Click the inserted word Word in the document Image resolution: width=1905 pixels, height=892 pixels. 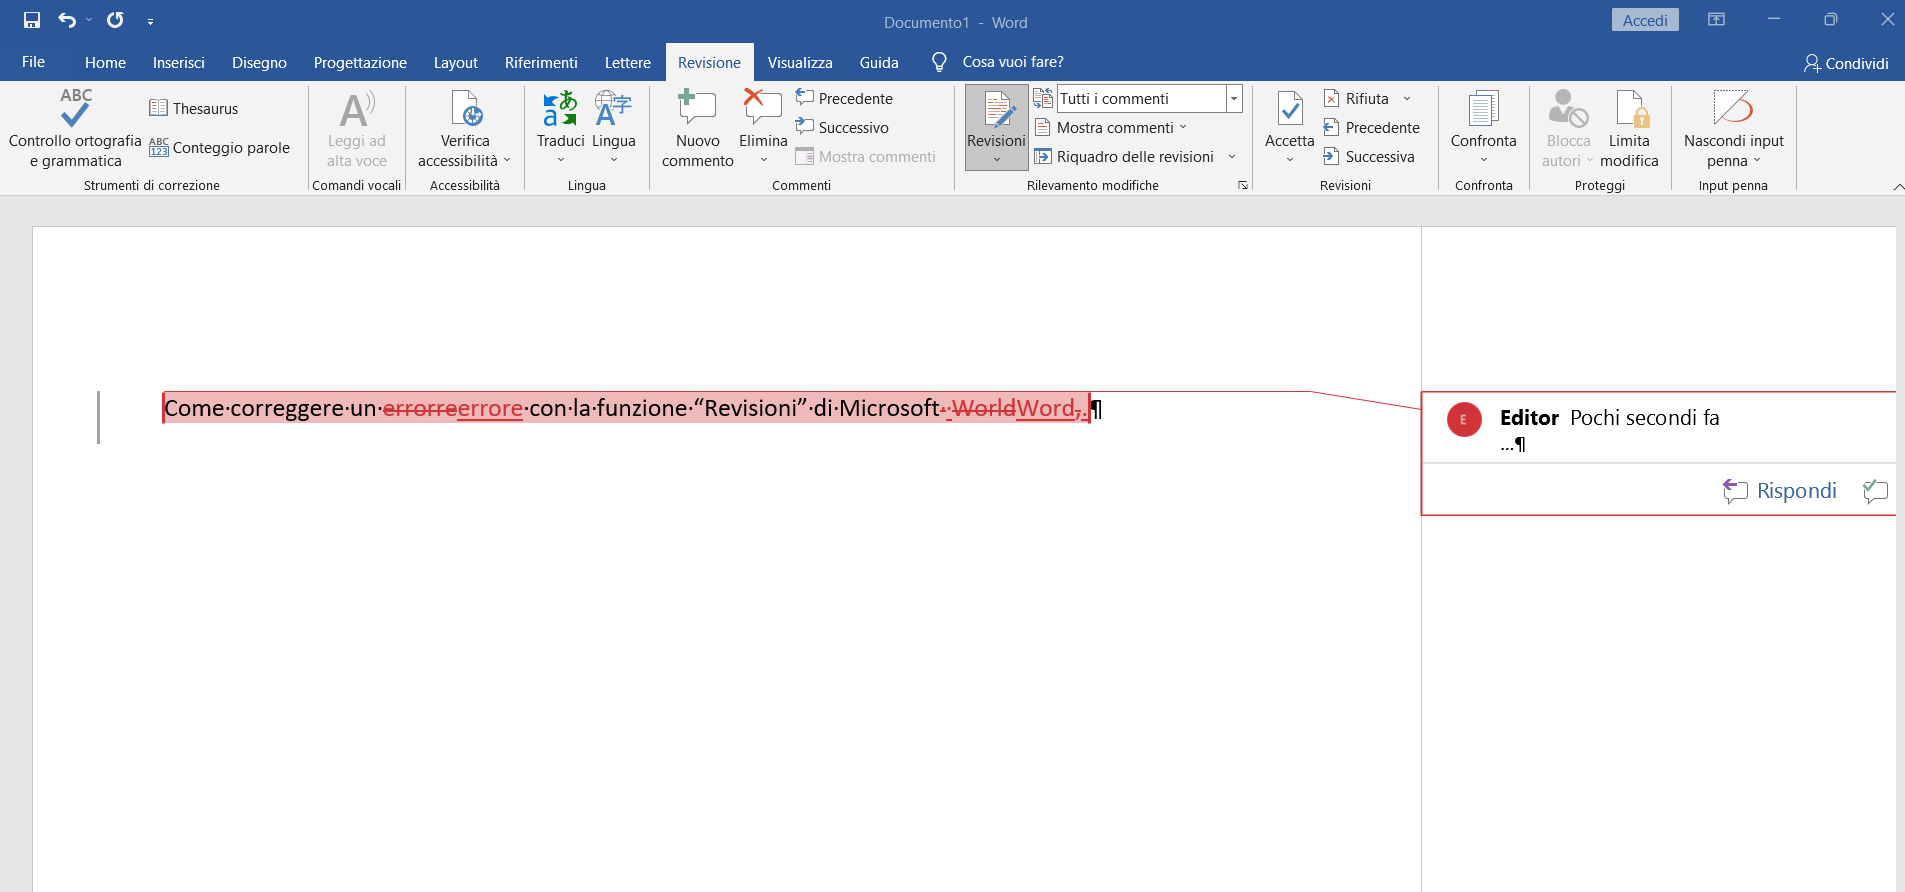[x=1045, y=408]
